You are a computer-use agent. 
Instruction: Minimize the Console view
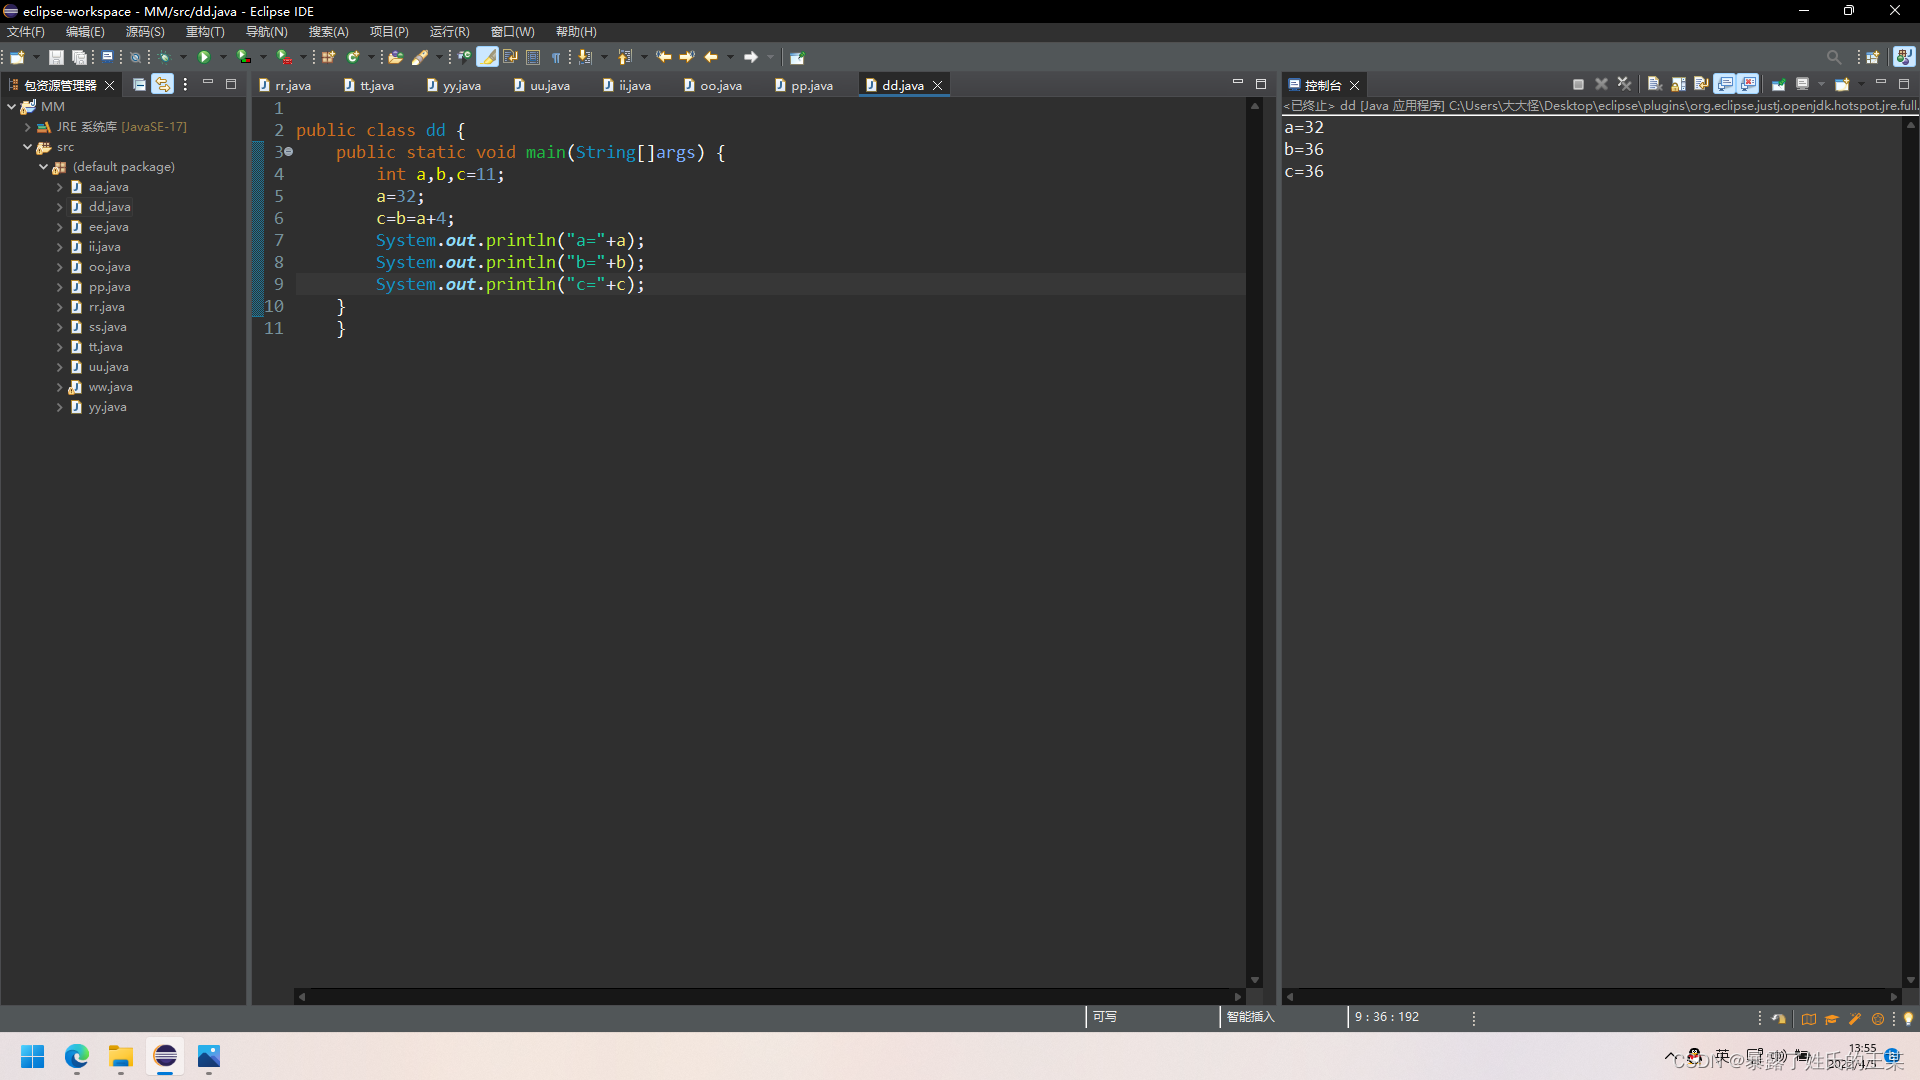click(1880, 84)
